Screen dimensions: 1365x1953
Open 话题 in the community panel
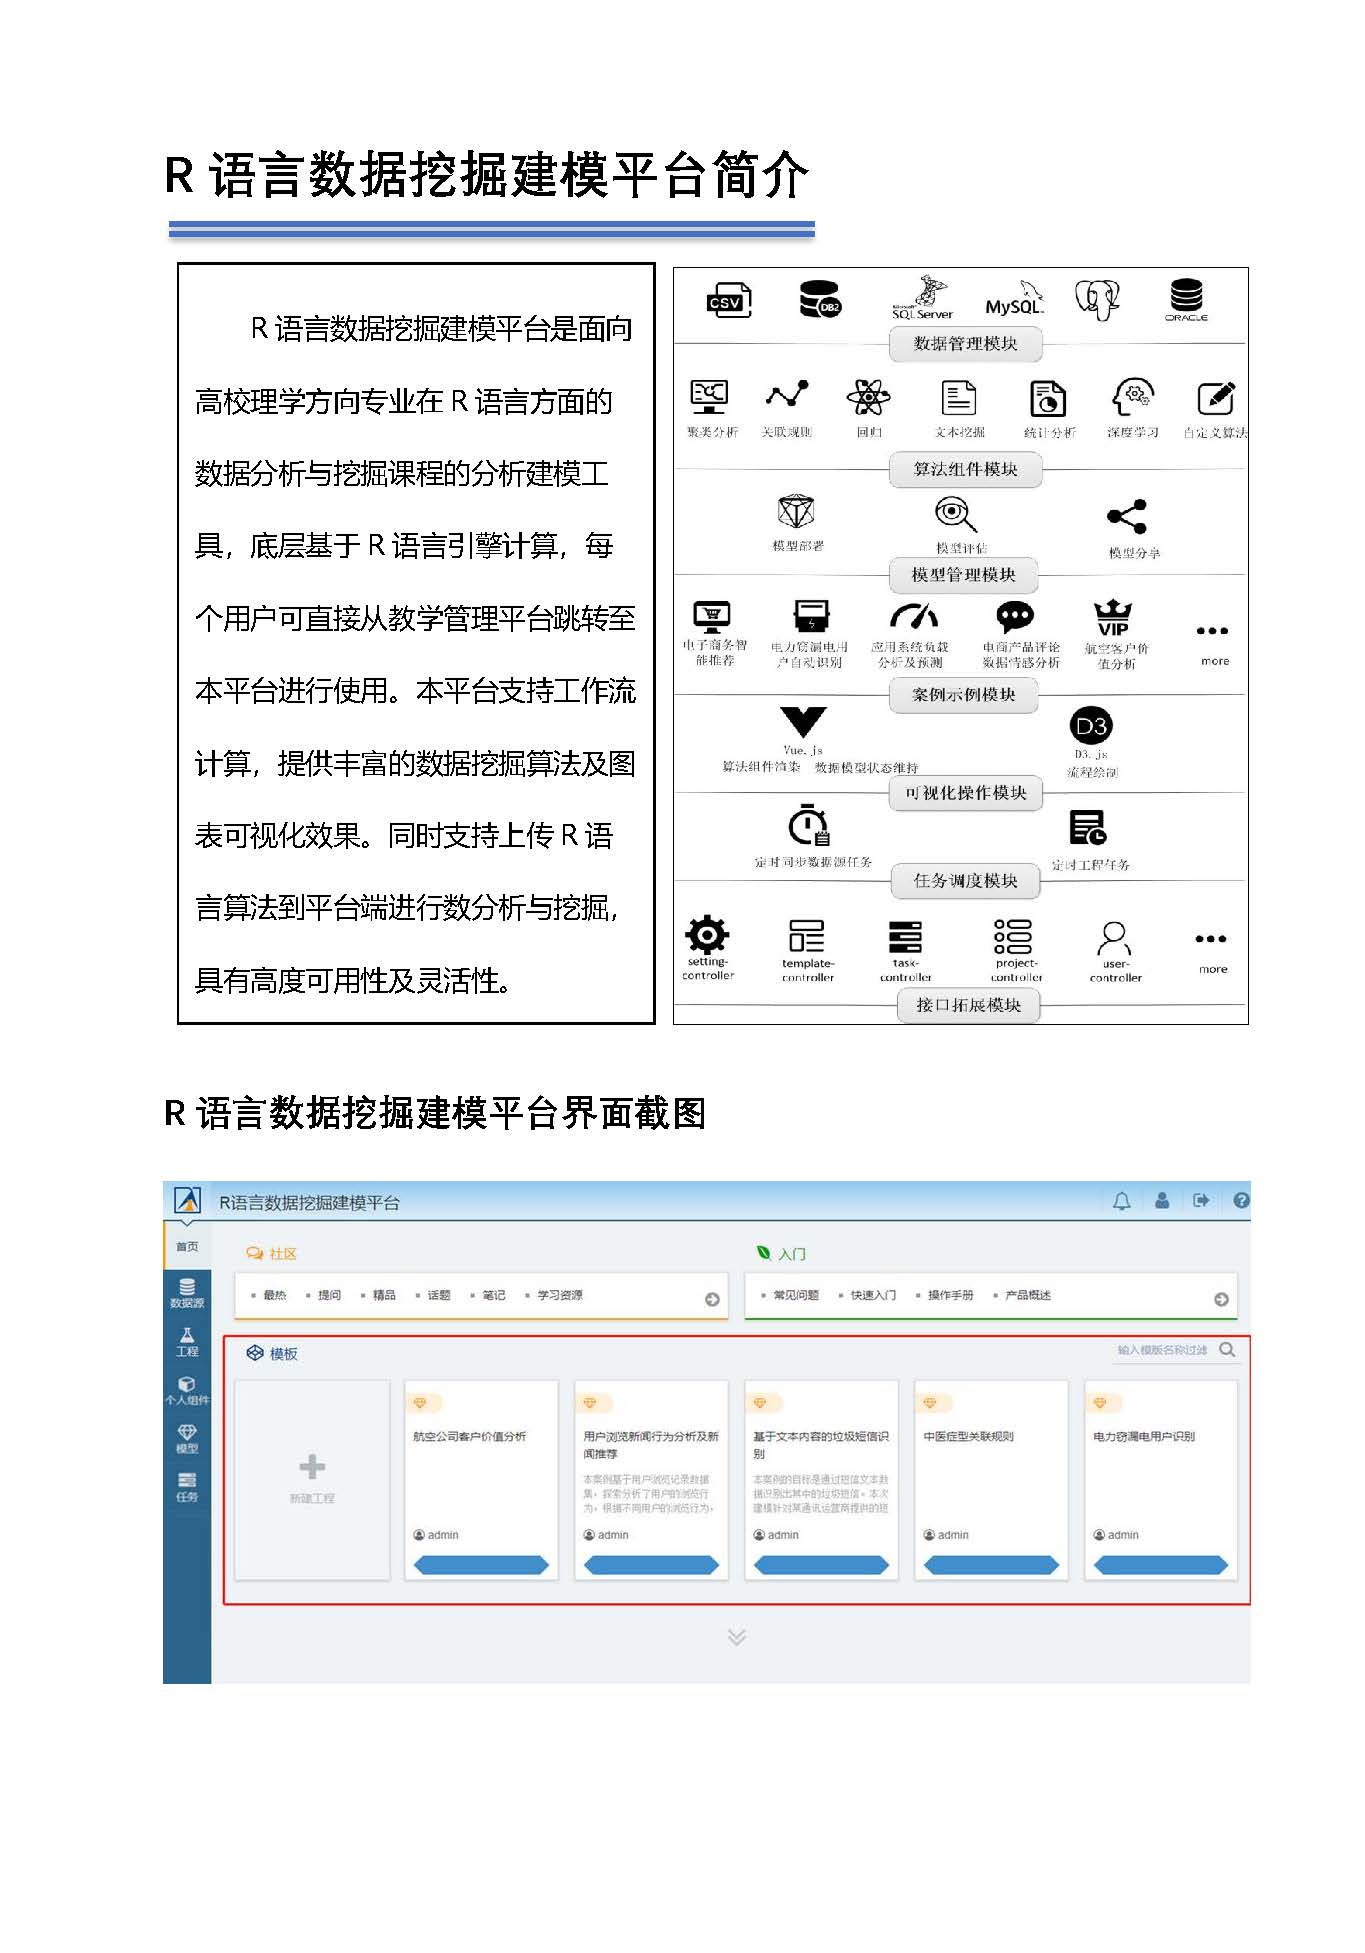(439, 1295)
